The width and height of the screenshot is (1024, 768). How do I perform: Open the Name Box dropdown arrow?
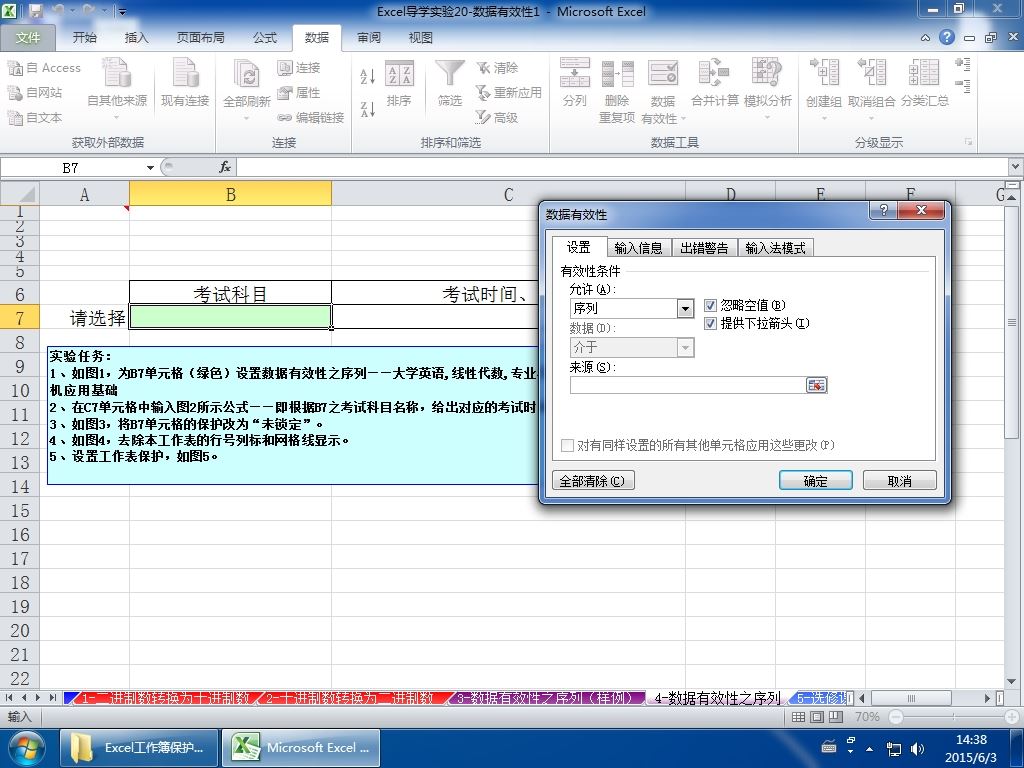tap(150, 168)
